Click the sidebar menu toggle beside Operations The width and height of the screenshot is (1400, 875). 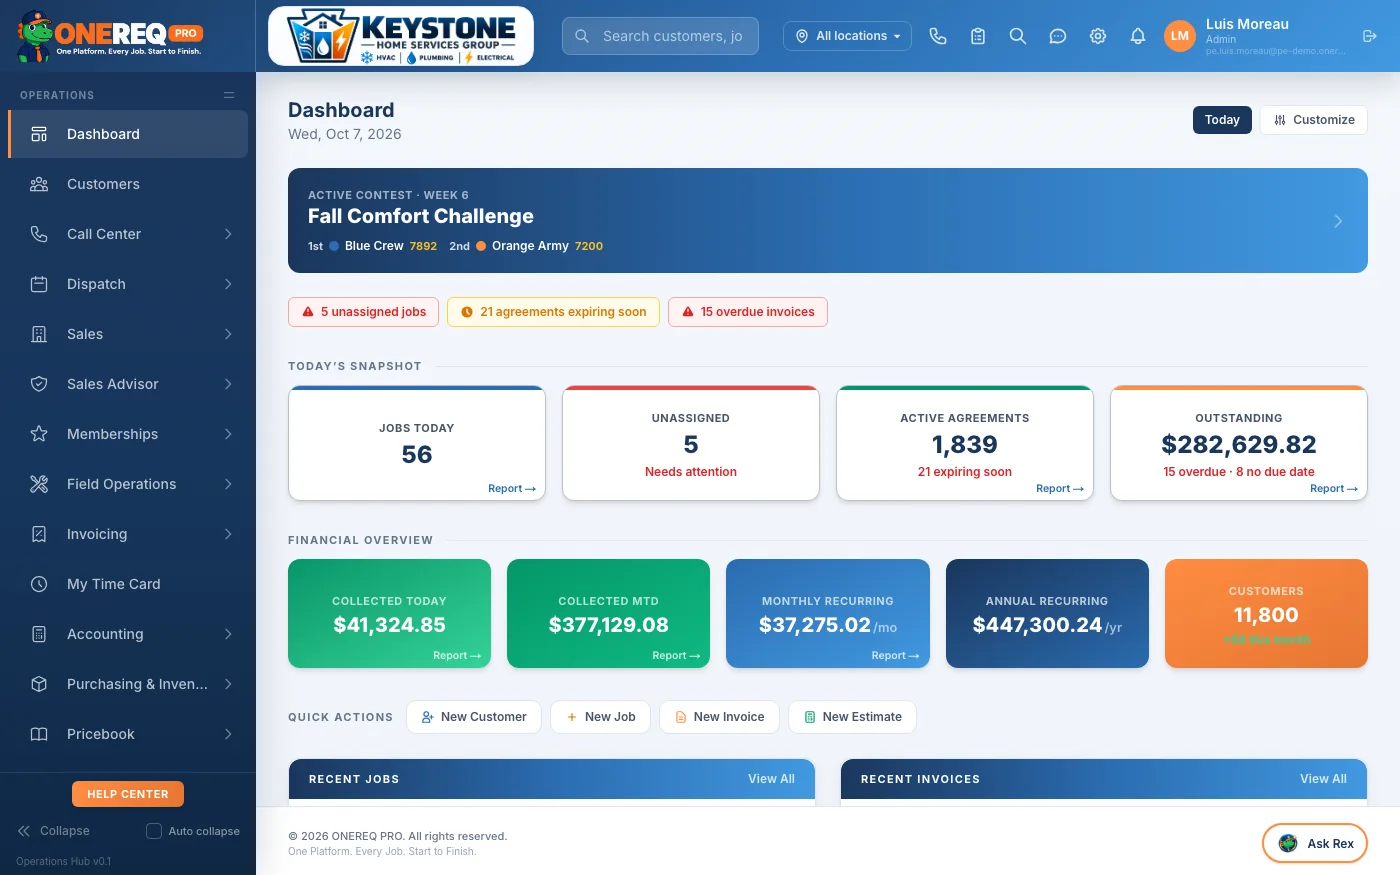tap(229, 95)
